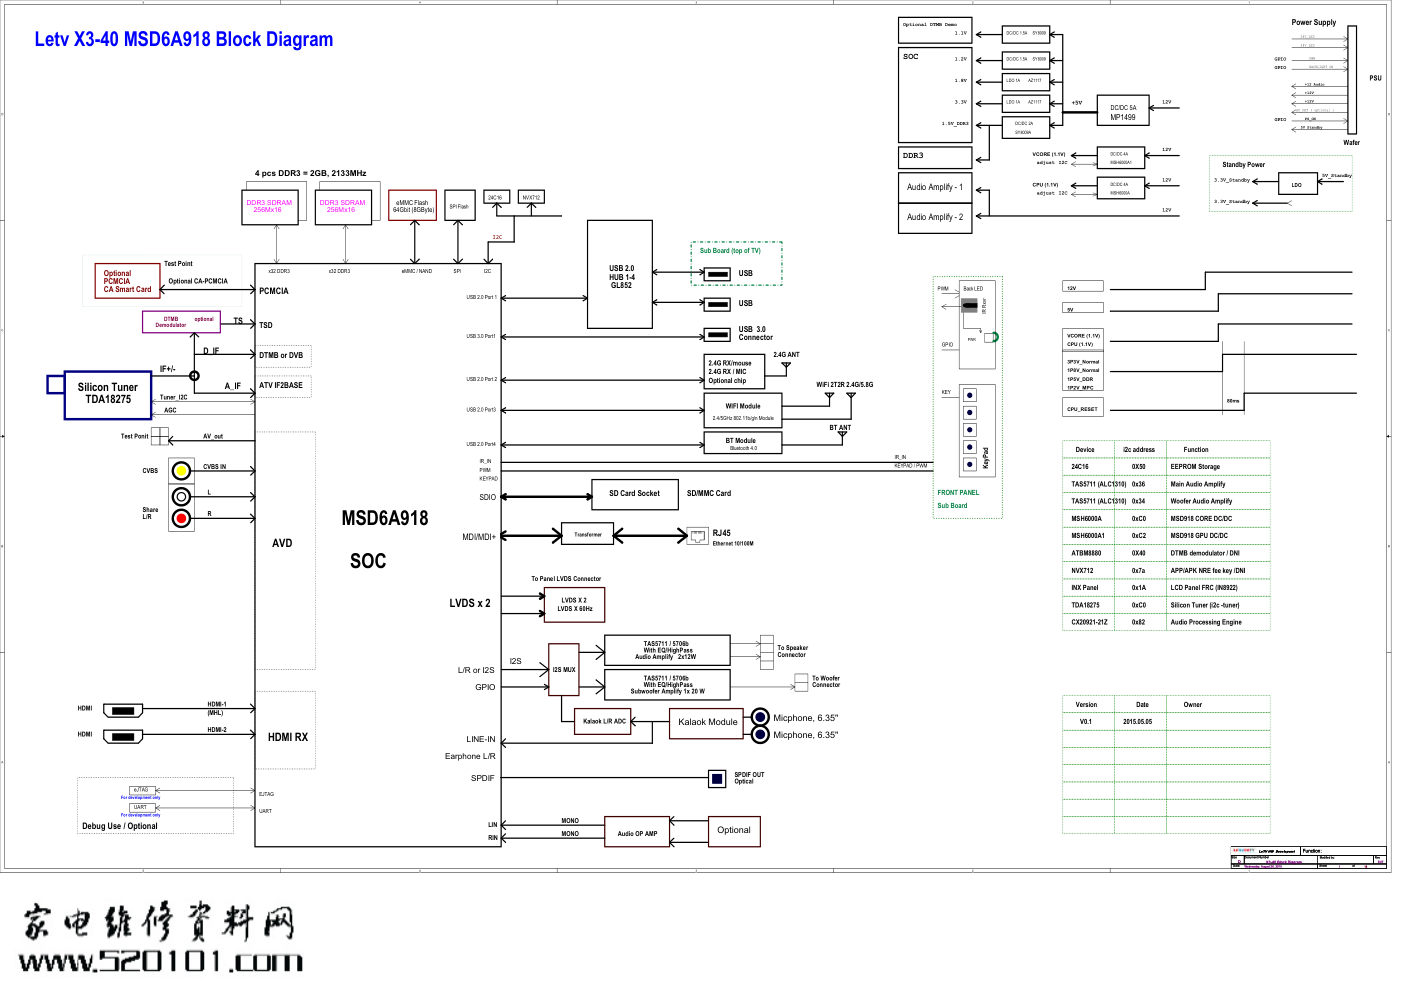Select the "To Panel LVDS Connector" label

[x=566, y=579]
